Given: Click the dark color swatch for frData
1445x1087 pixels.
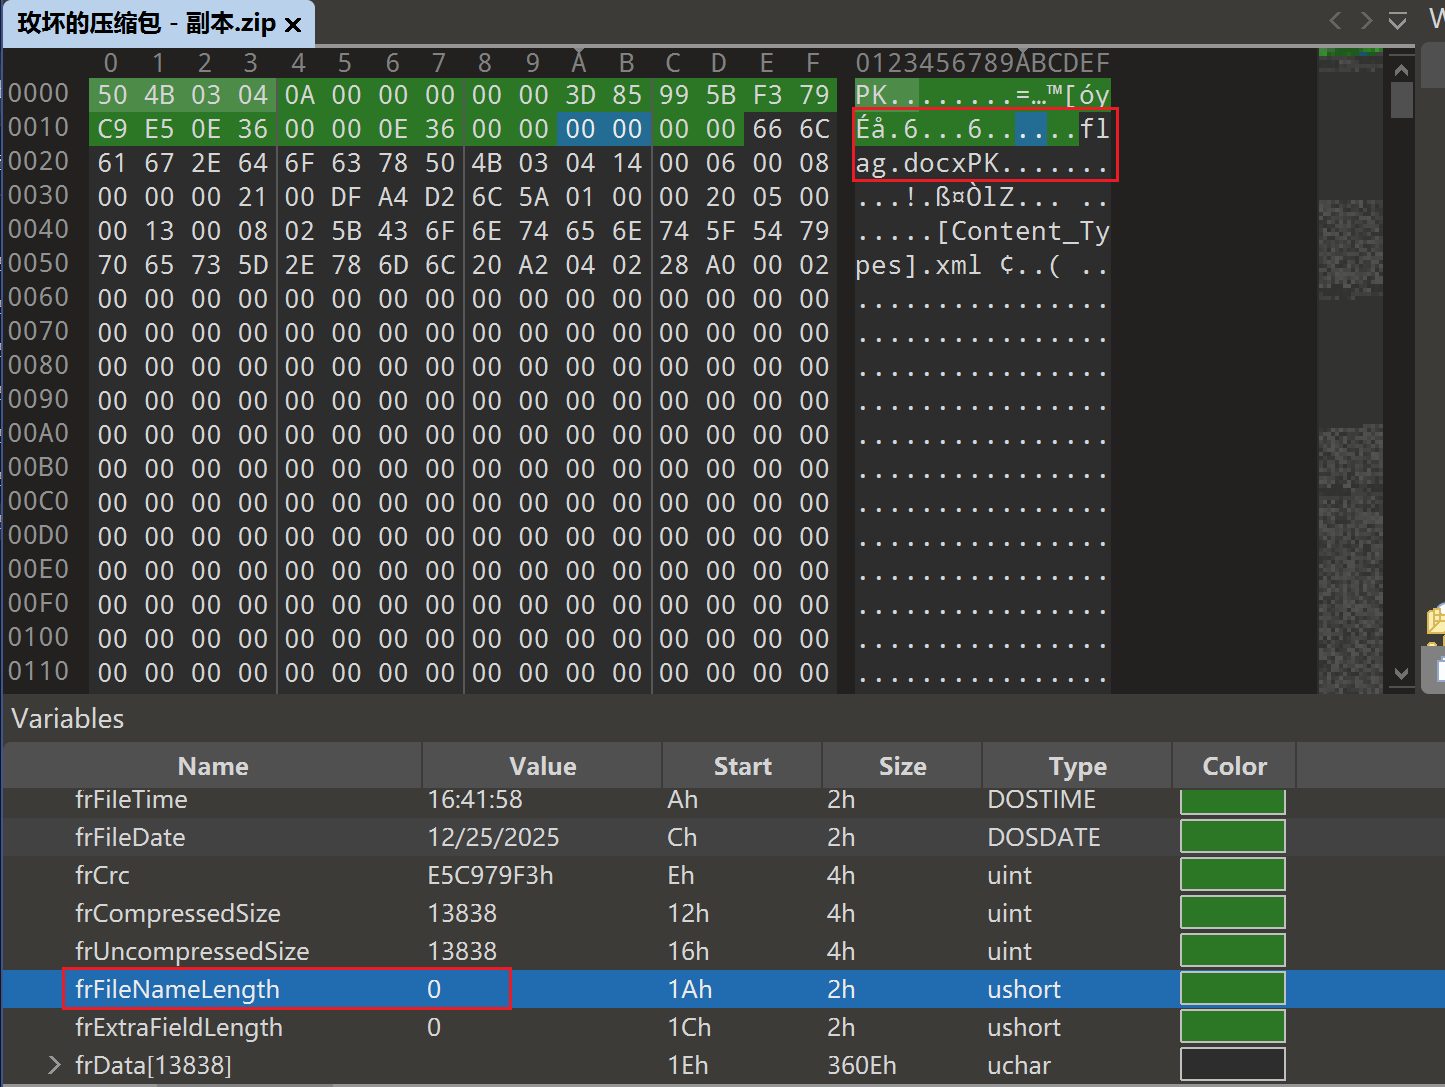Looking at the screenshot, I should tap(1232, 1065).
